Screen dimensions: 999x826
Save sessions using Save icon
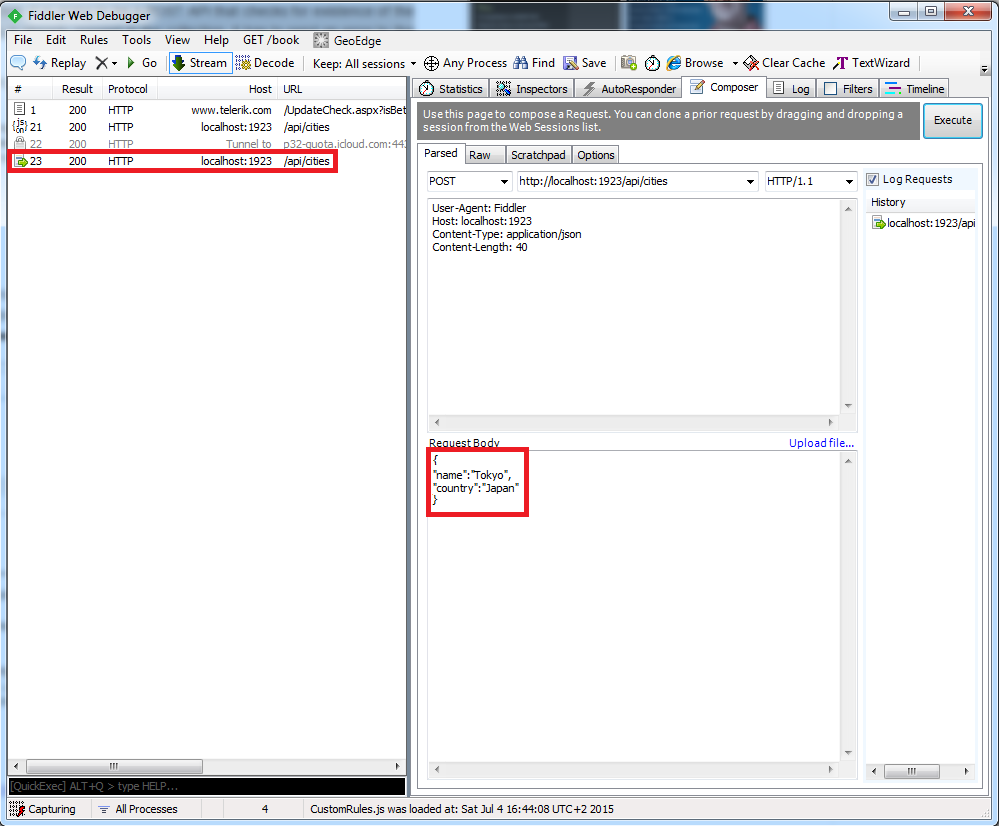[584, 62]
